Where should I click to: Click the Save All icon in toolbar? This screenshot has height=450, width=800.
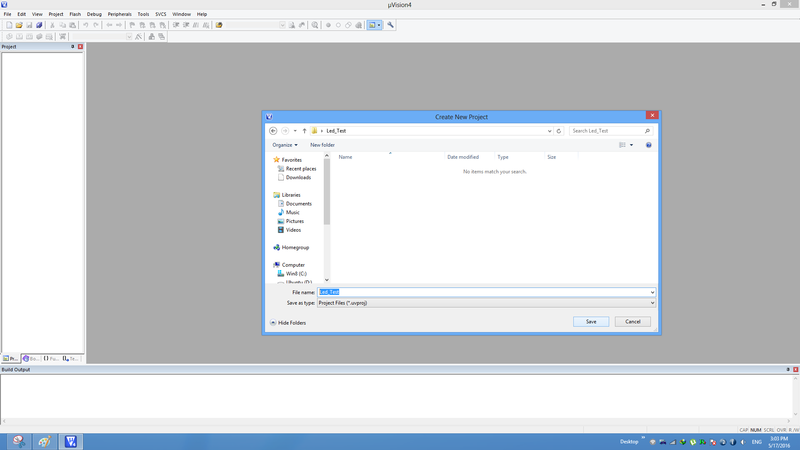click(39, 25)
